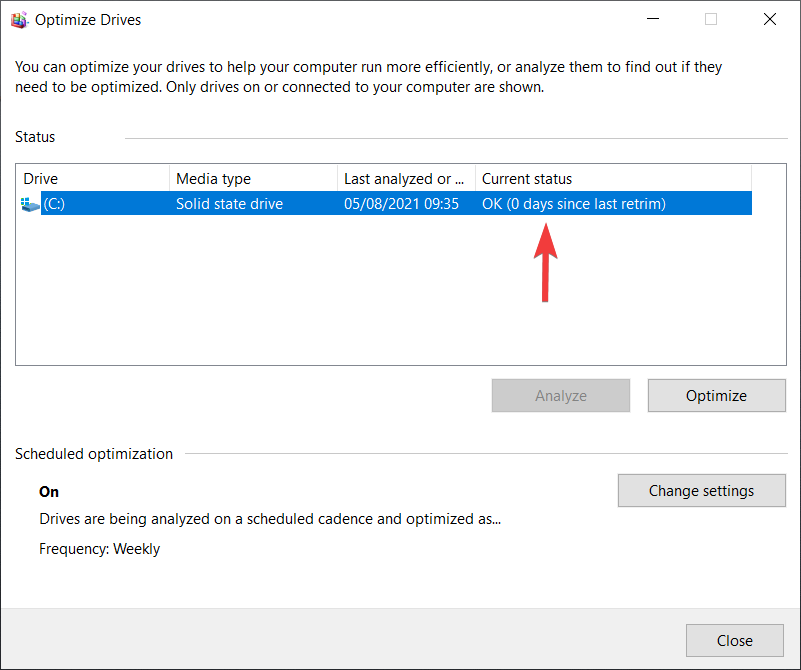
Task: Select the C: drive icon in list
Action: click(30, 204)
